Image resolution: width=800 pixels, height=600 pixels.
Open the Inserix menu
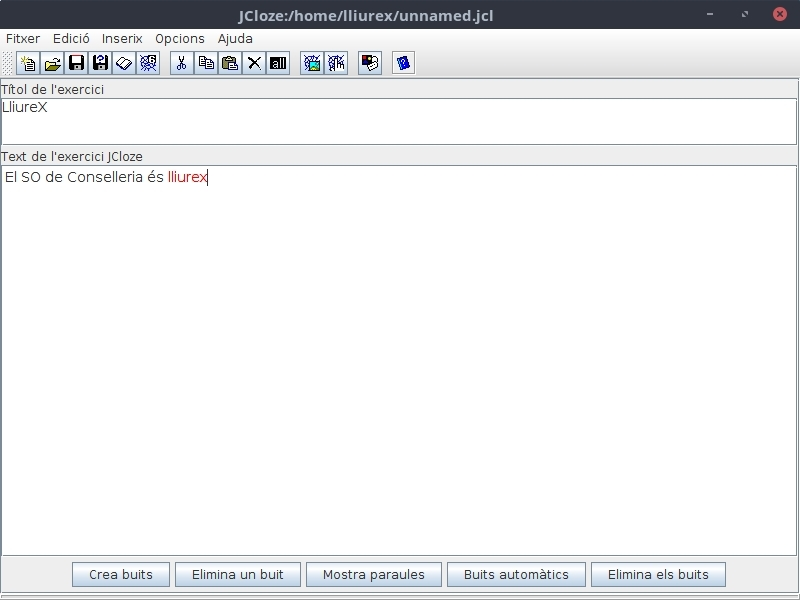coord(122,38)
